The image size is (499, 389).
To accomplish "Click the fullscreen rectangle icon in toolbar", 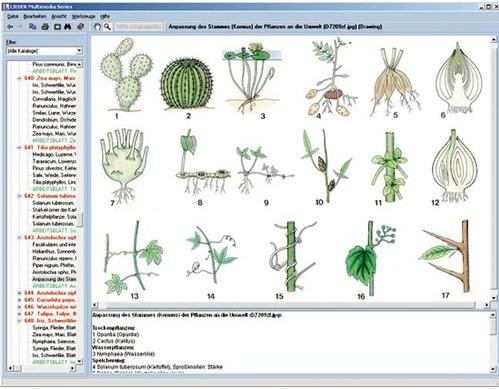I will coord(57,27).
